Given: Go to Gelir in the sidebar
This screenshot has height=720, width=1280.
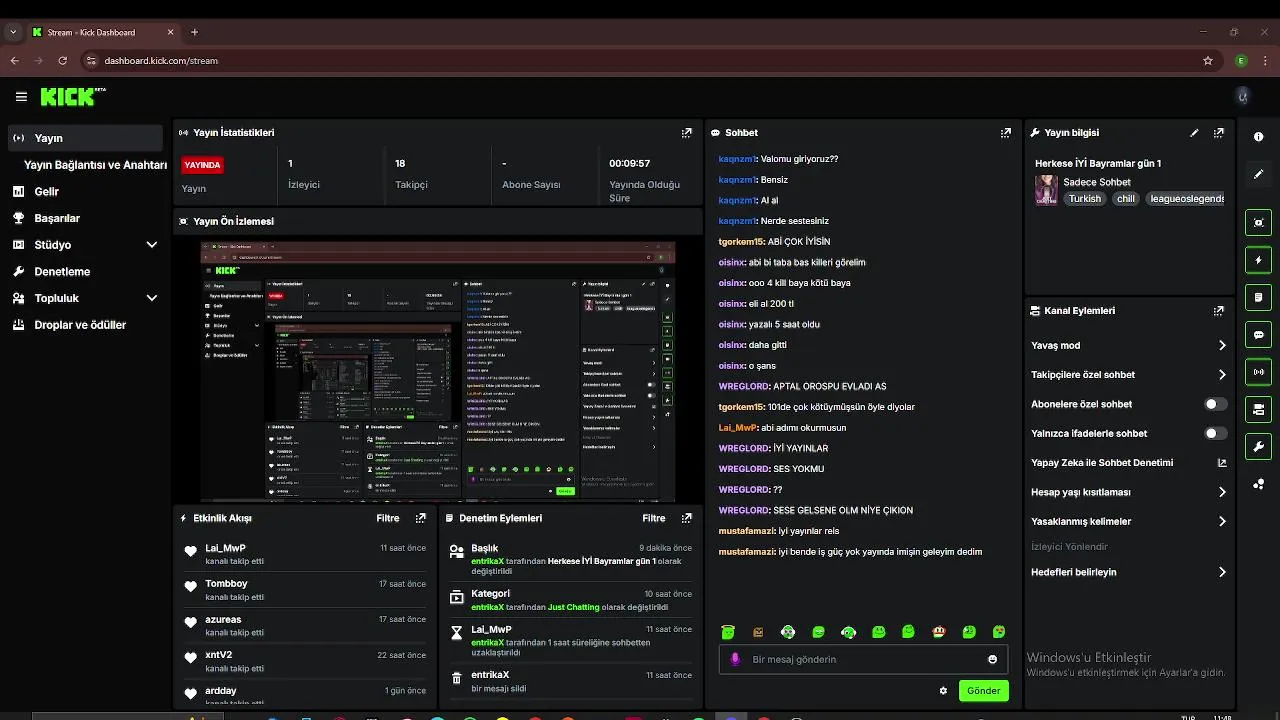Looking at the screenshot, I should (x=85, y=191).
